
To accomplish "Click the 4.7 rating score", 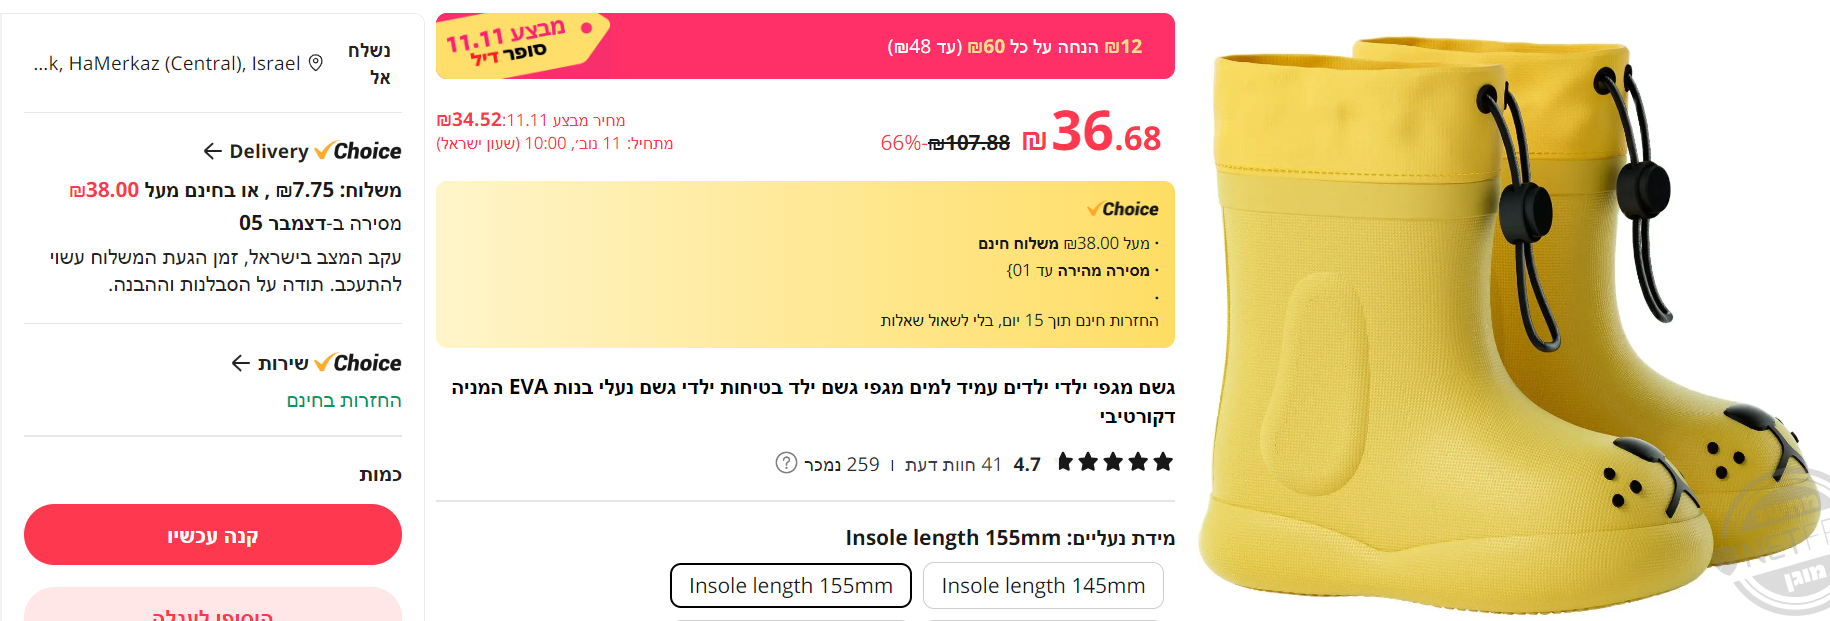I will pos(1027,464).
